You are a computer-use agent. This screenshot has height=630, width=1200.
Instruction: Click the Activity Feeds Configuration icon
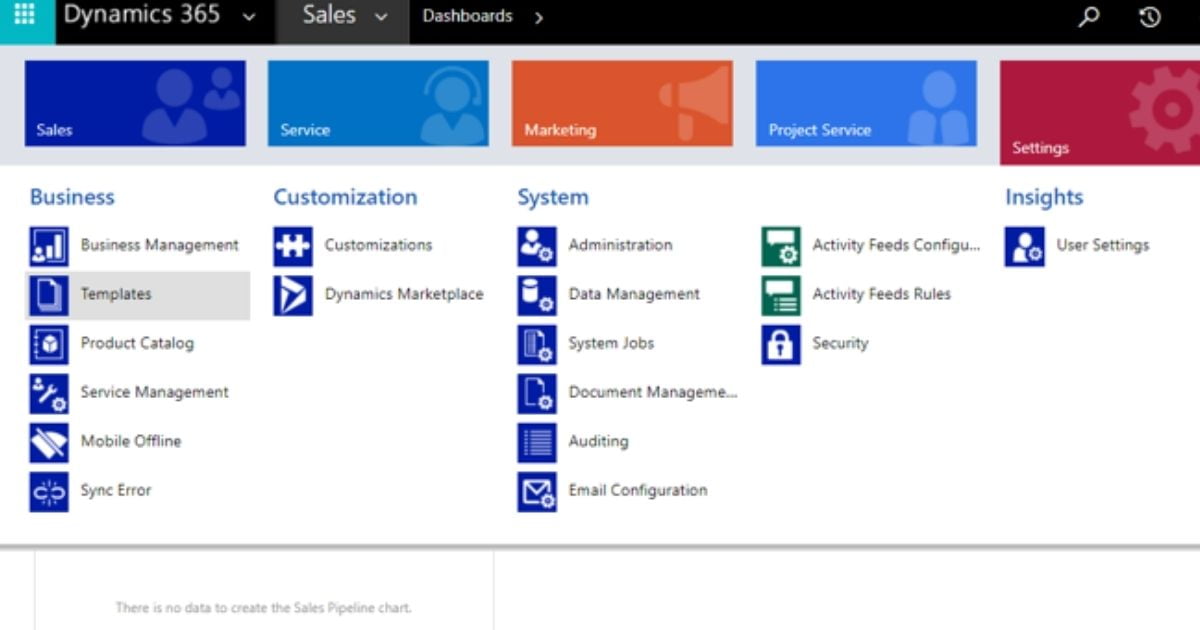781,246
